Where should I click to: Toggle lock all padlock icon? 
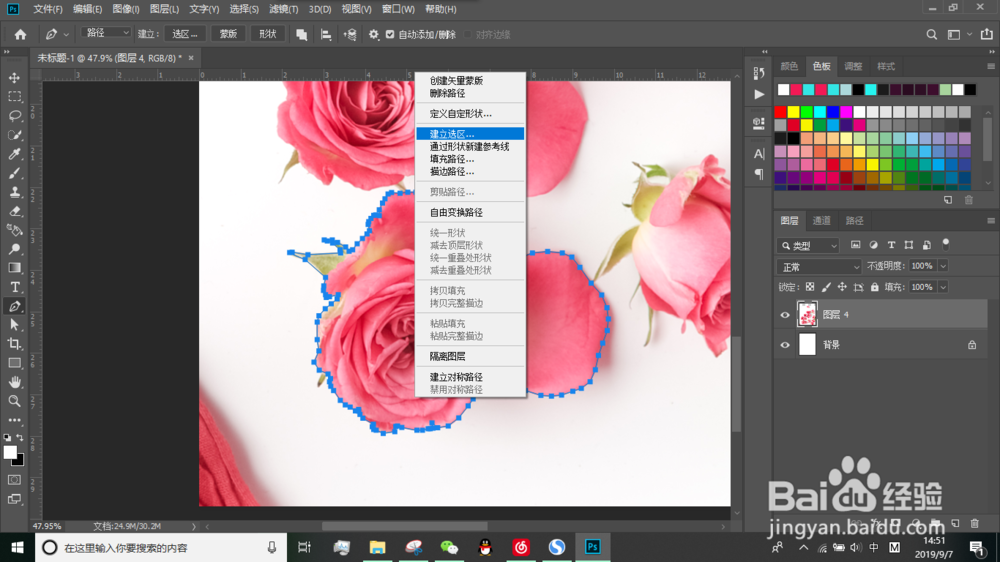[x=874, y=287]
